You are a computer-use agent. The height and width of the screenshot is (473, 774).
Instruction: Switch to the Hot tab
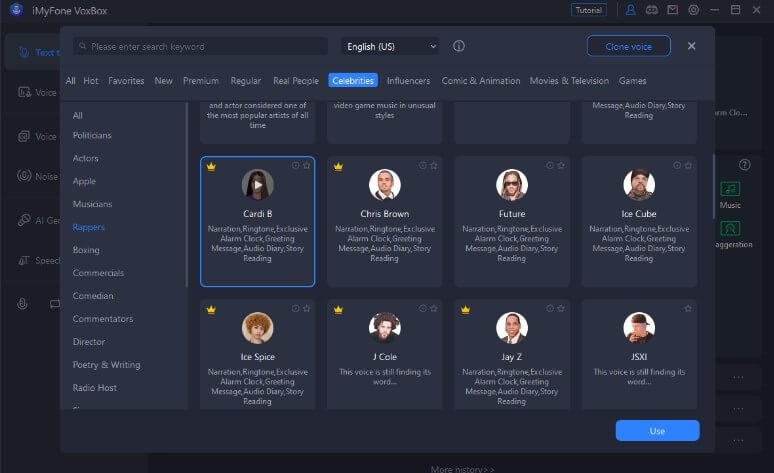91,80
